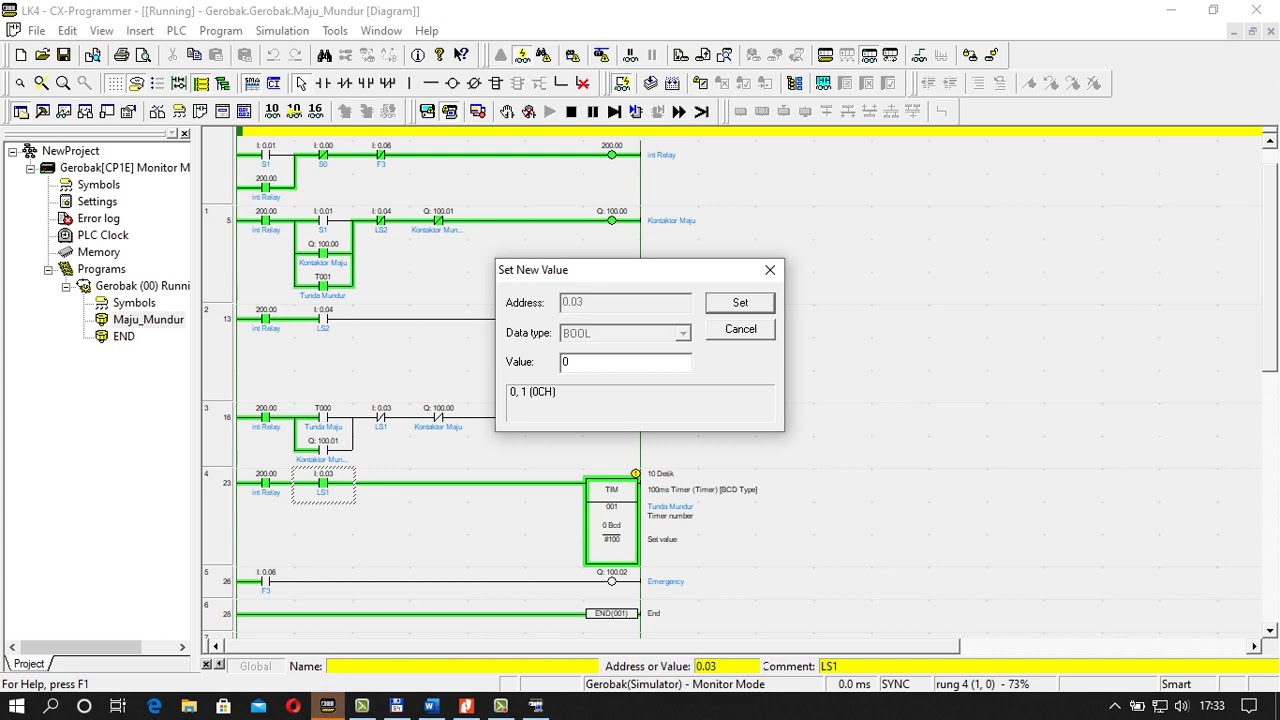Toggle the grid display icon

[114, 83]
